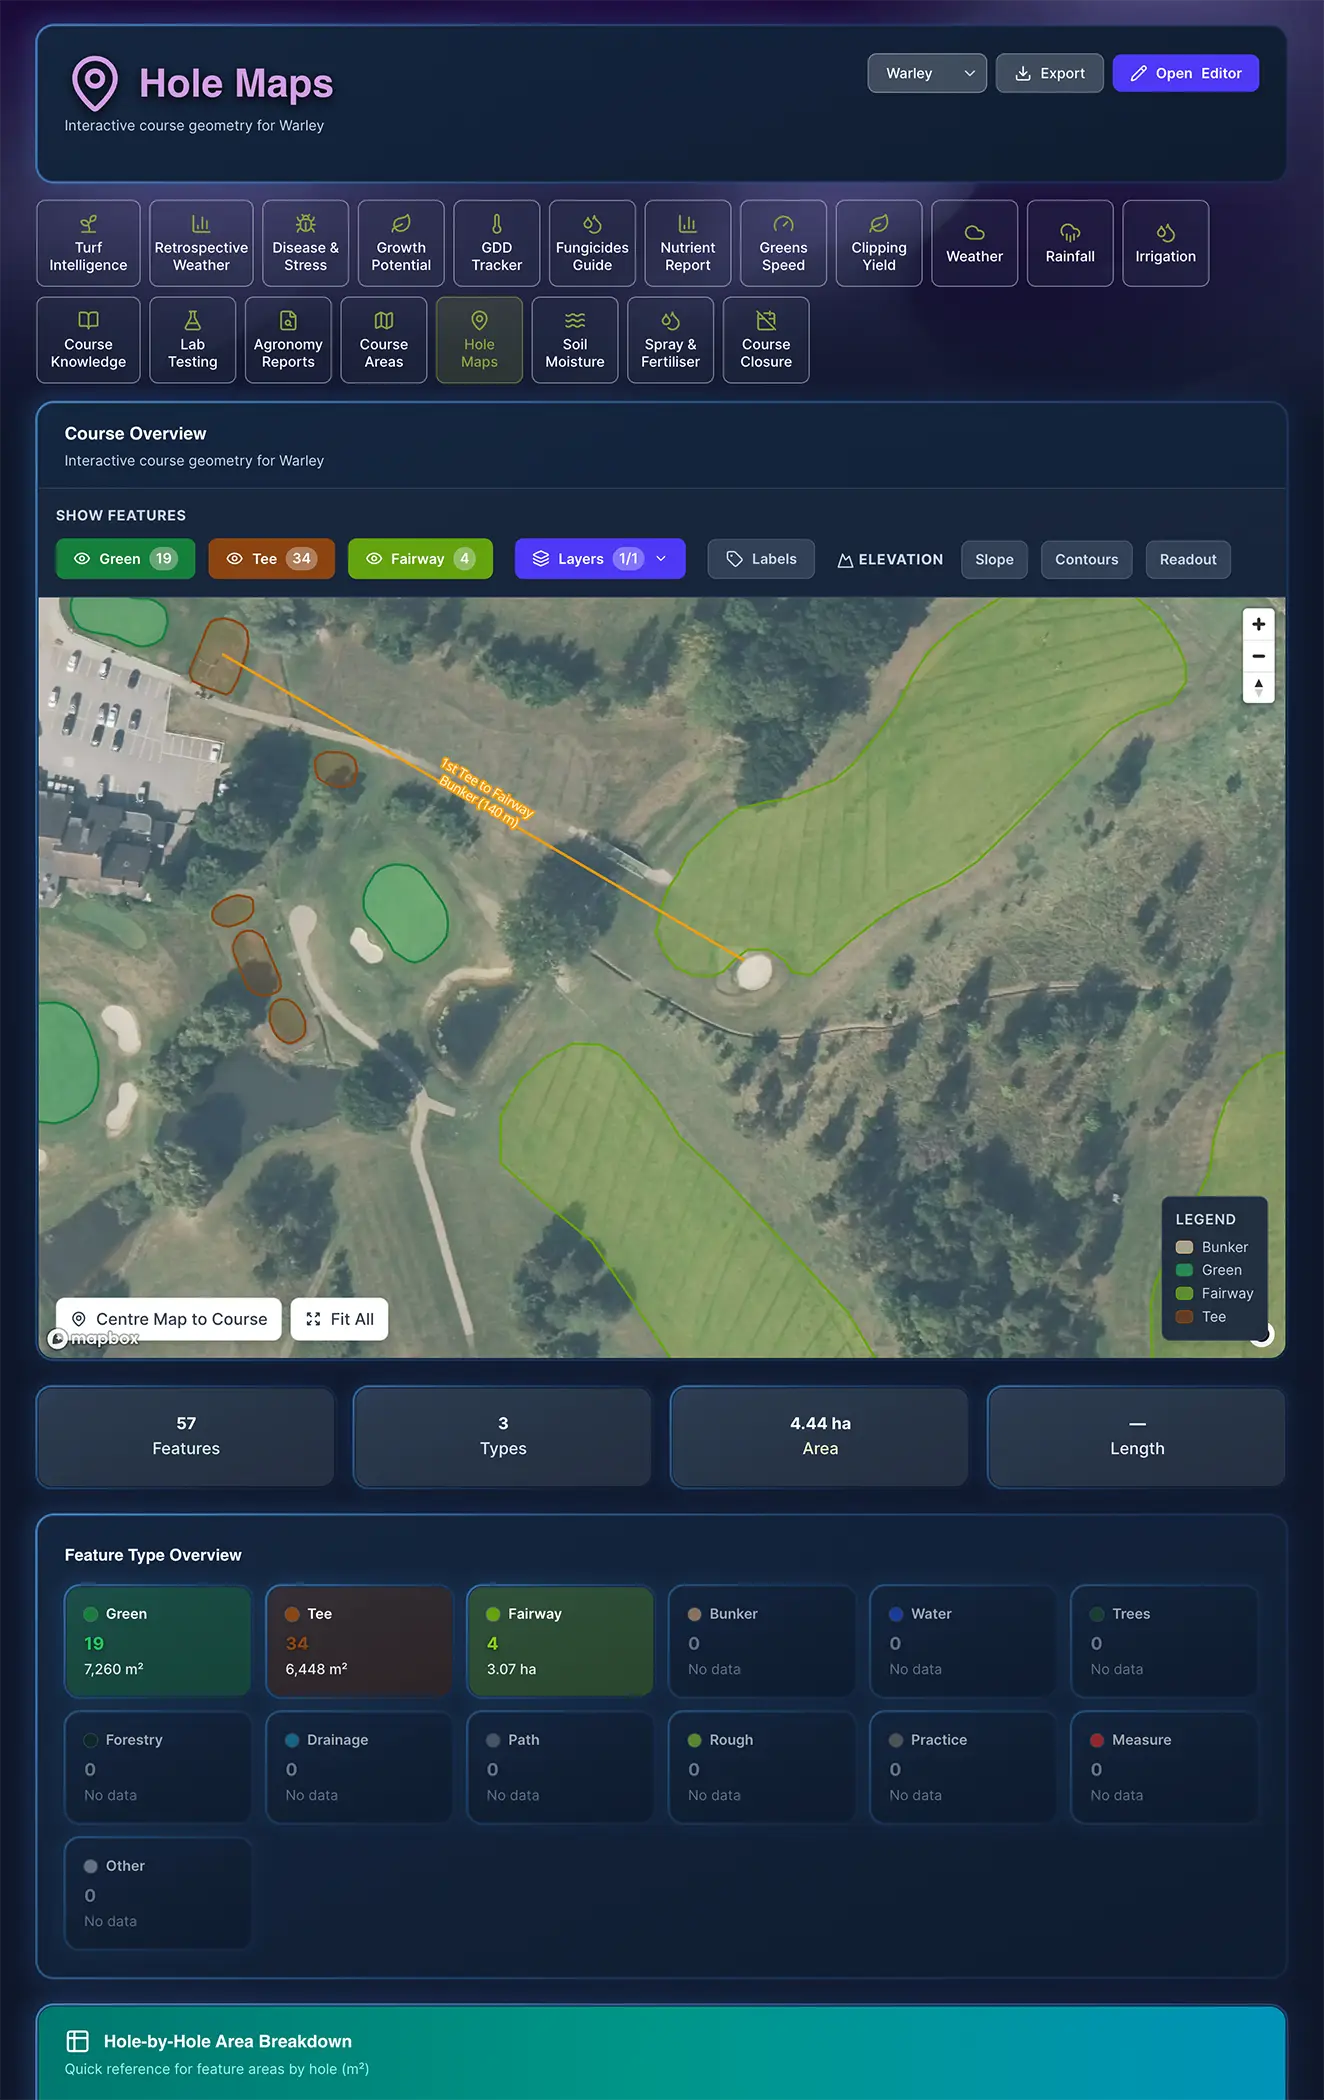Open Growth Potential leaf icon
Image resolution: width=1324 pixels, height=2100 pixels.
pos(401,224)
